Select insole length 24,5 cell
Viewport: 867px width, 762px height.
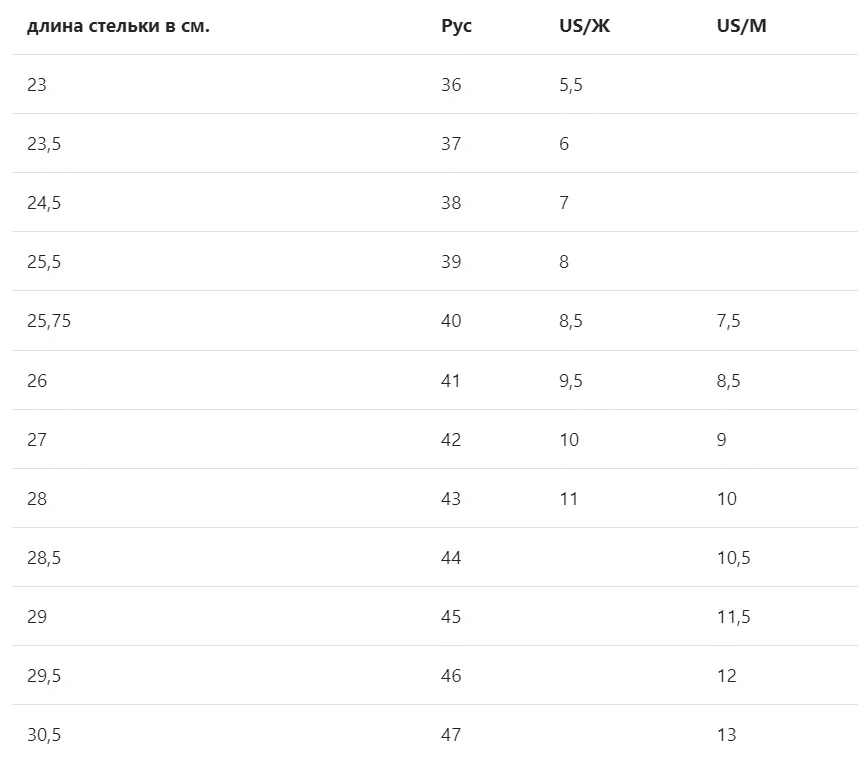(x=44, y=203)
